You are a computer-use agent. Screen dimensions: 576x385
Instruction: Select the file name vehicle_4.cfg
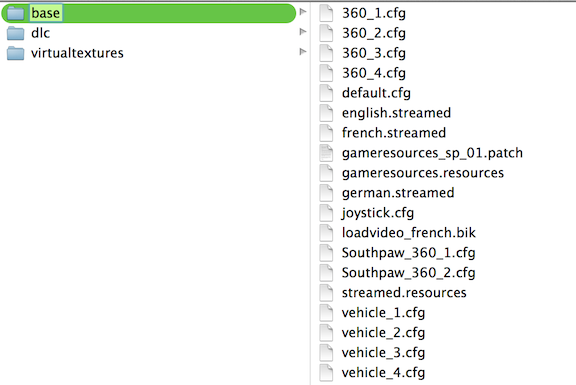pyautogui.click(x=384, y=373)
